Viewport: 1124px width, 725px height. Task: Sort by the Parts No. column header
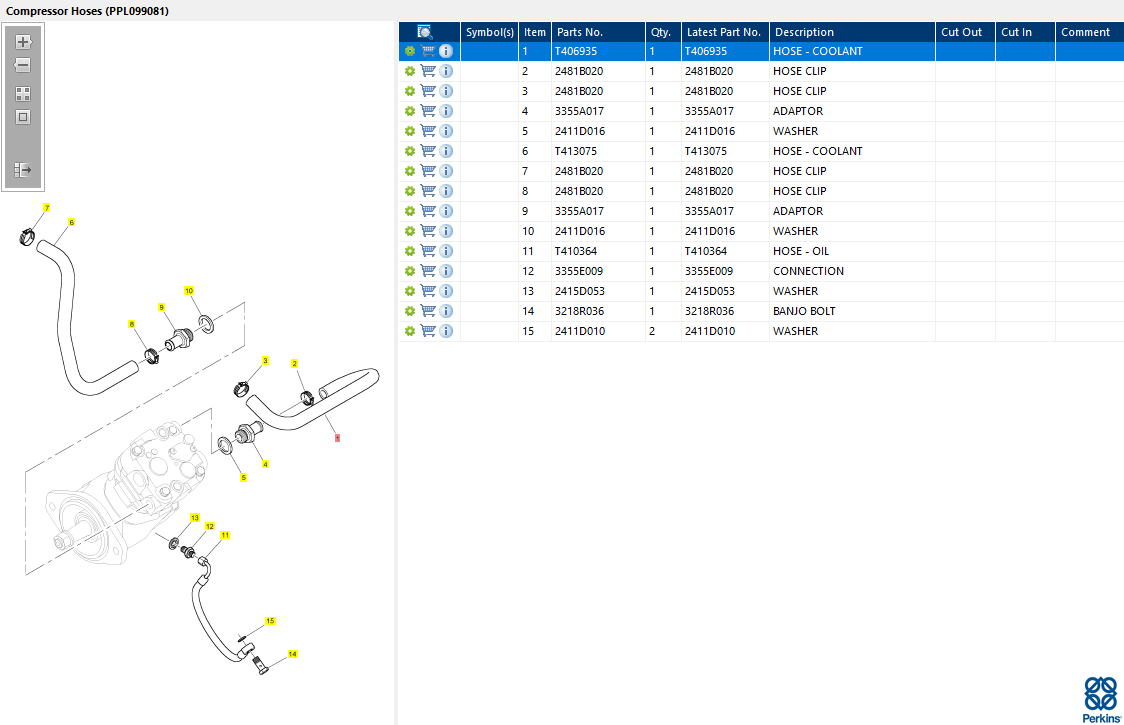tap(599, 32)
